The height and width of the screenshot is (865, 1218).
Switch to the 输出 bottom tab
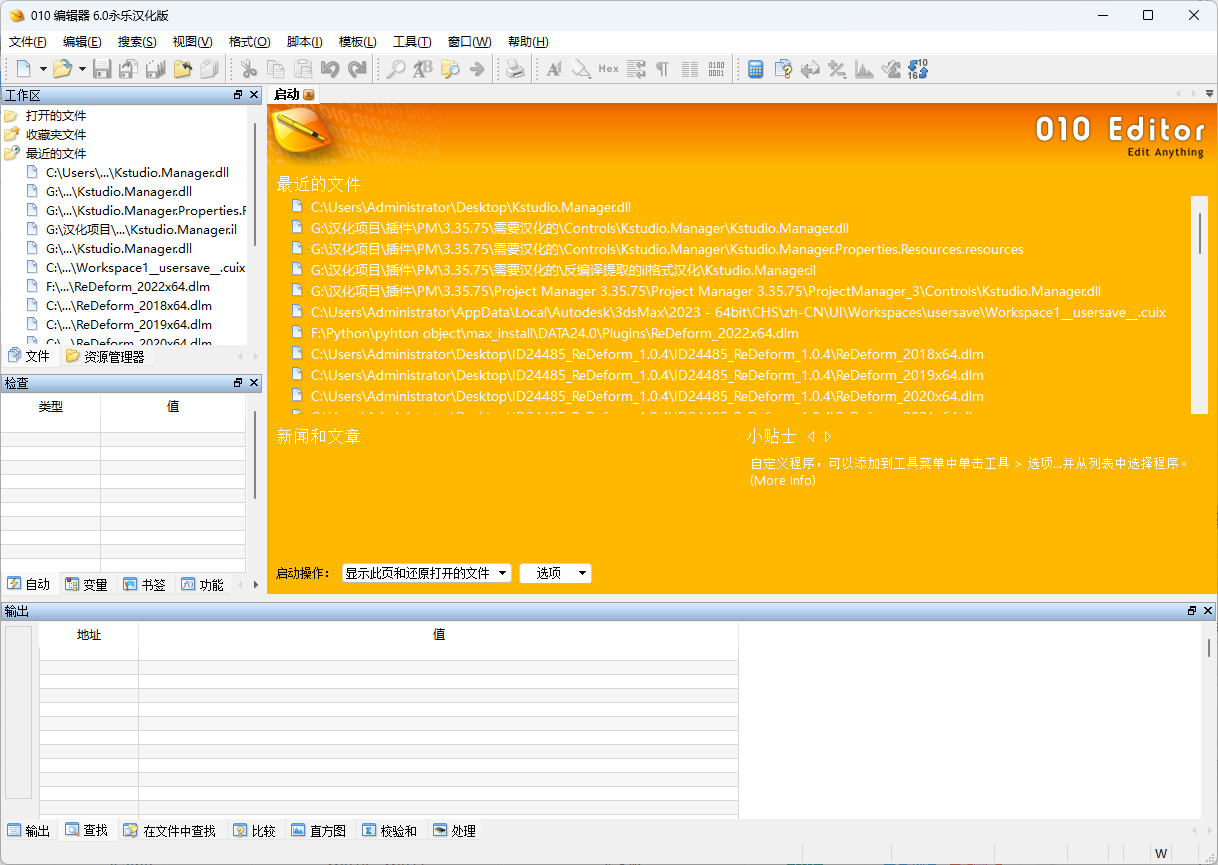coord(28,830)
